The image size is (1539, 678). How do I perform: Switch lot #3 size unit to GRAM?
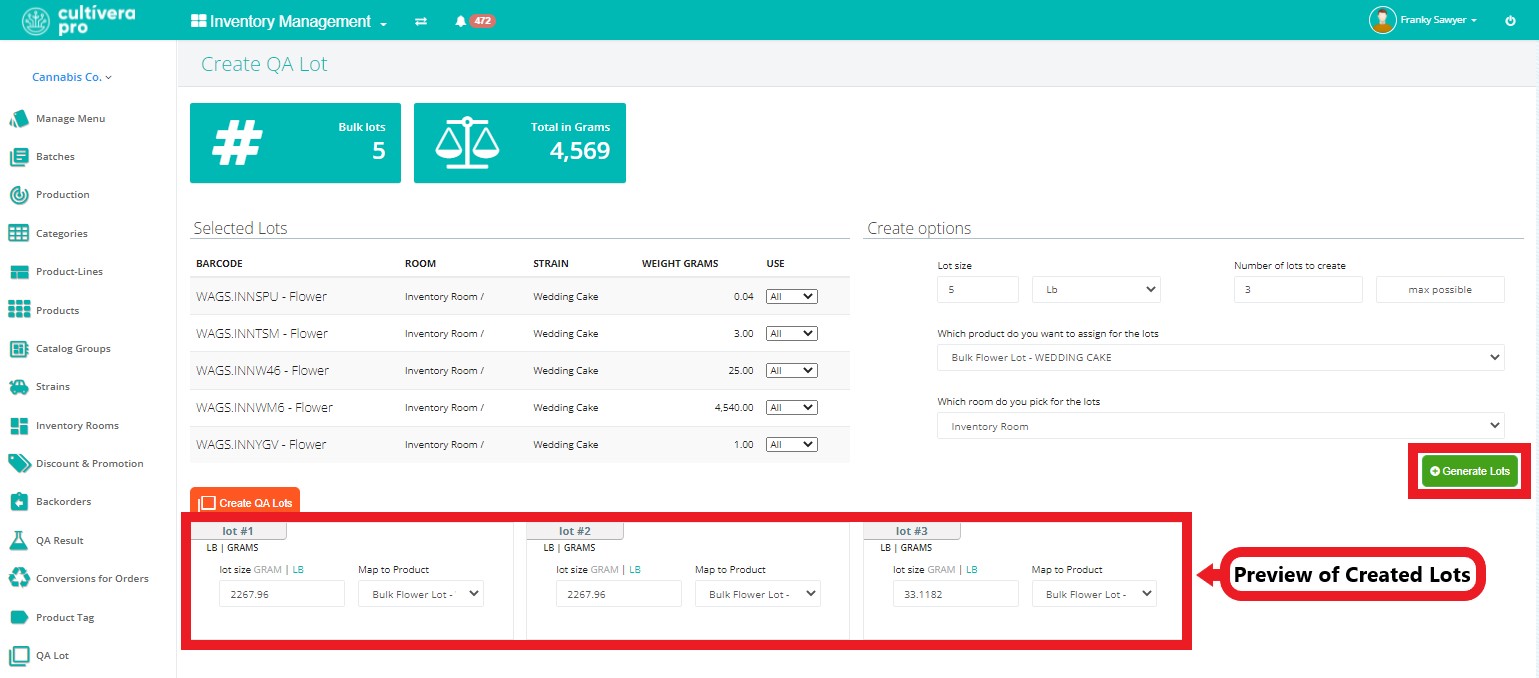pyautogui.click(x=942, y=570)
